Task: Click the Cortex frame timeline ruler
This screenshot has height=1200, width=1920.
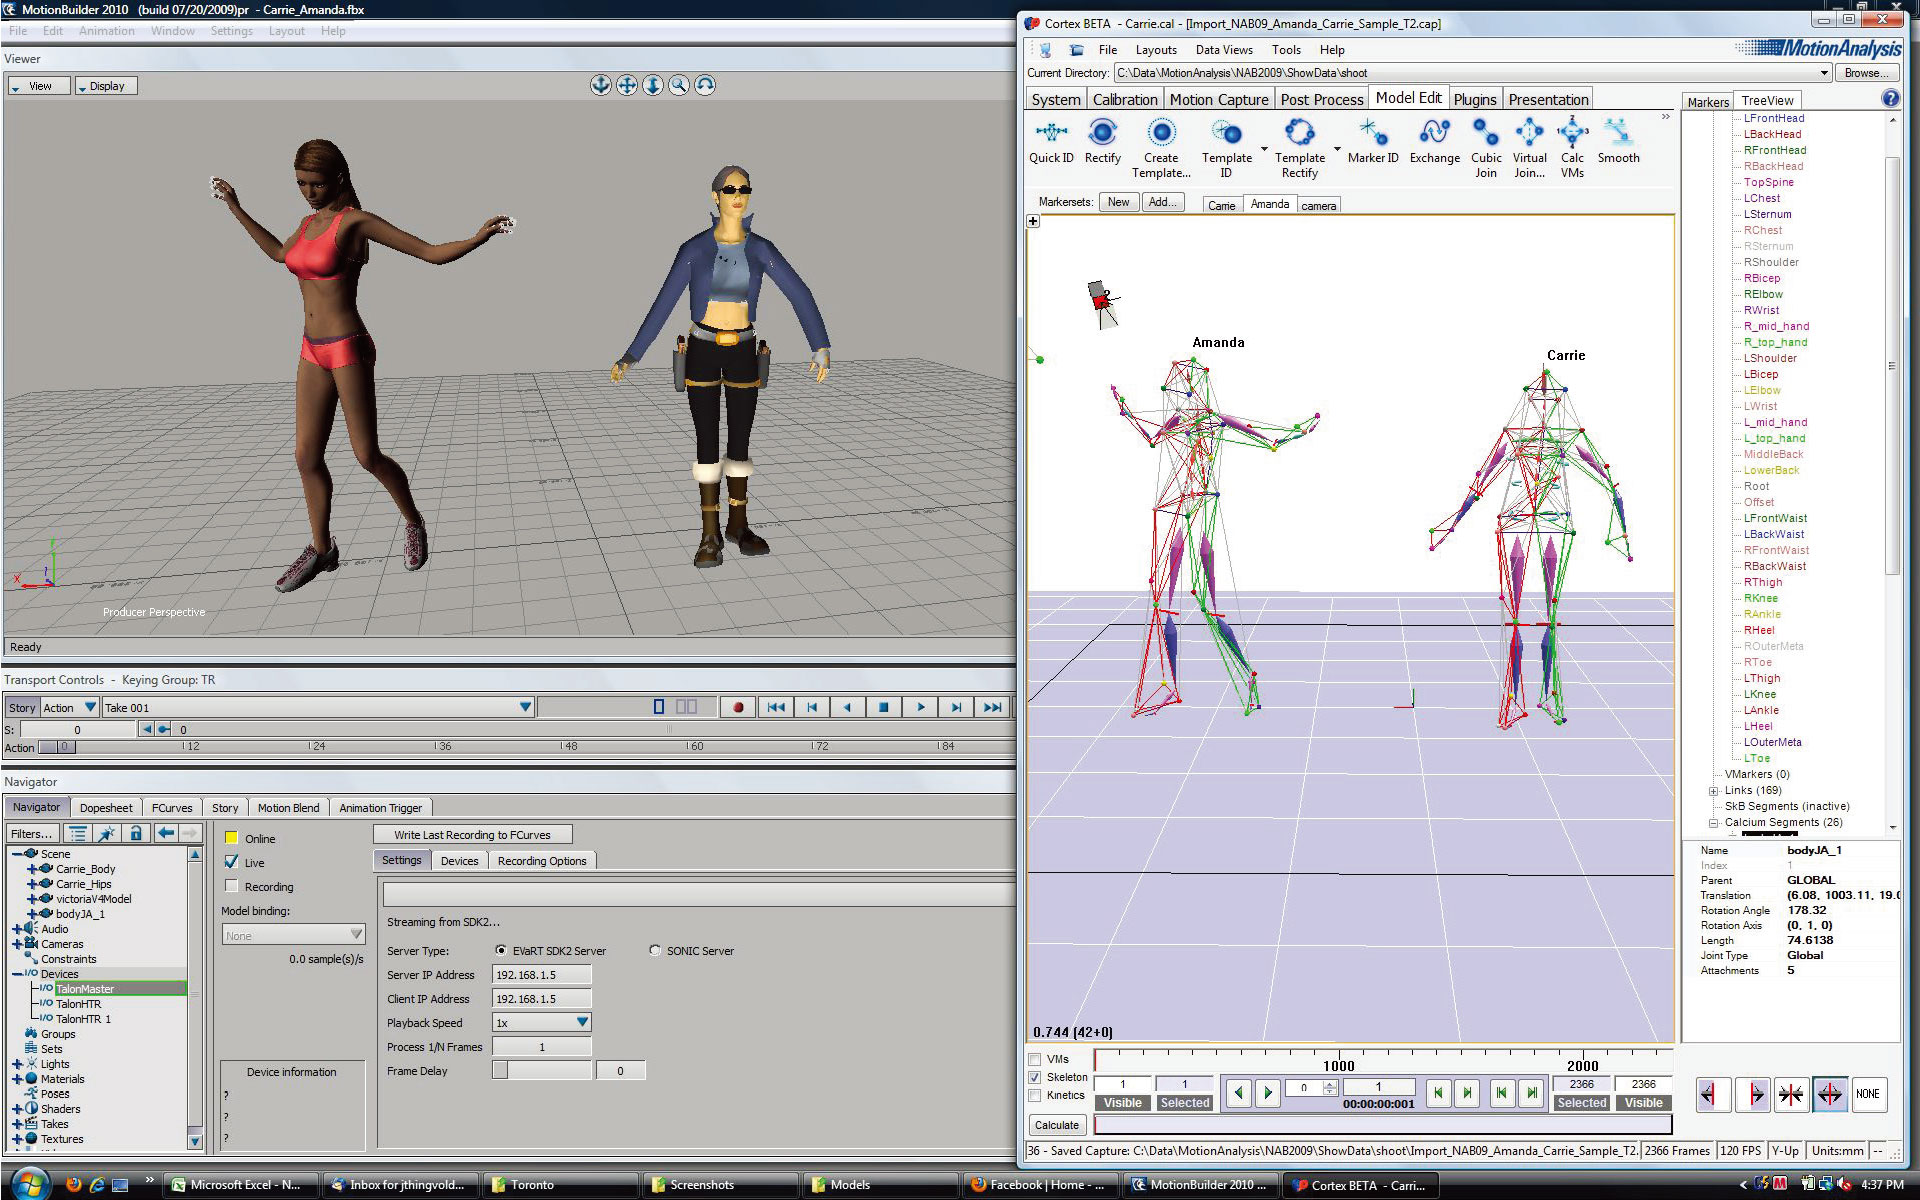Action: 1383,1060
